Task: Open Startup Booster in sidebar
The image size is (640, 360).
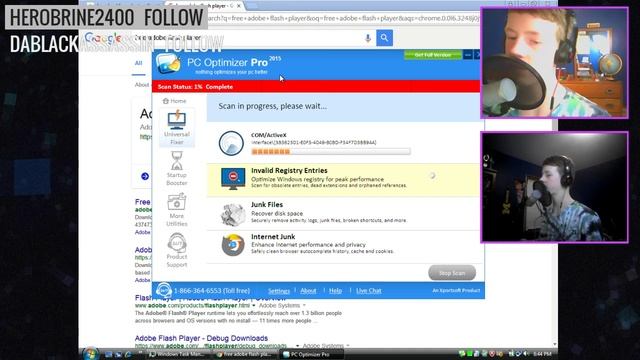Action: pos(177,169)
